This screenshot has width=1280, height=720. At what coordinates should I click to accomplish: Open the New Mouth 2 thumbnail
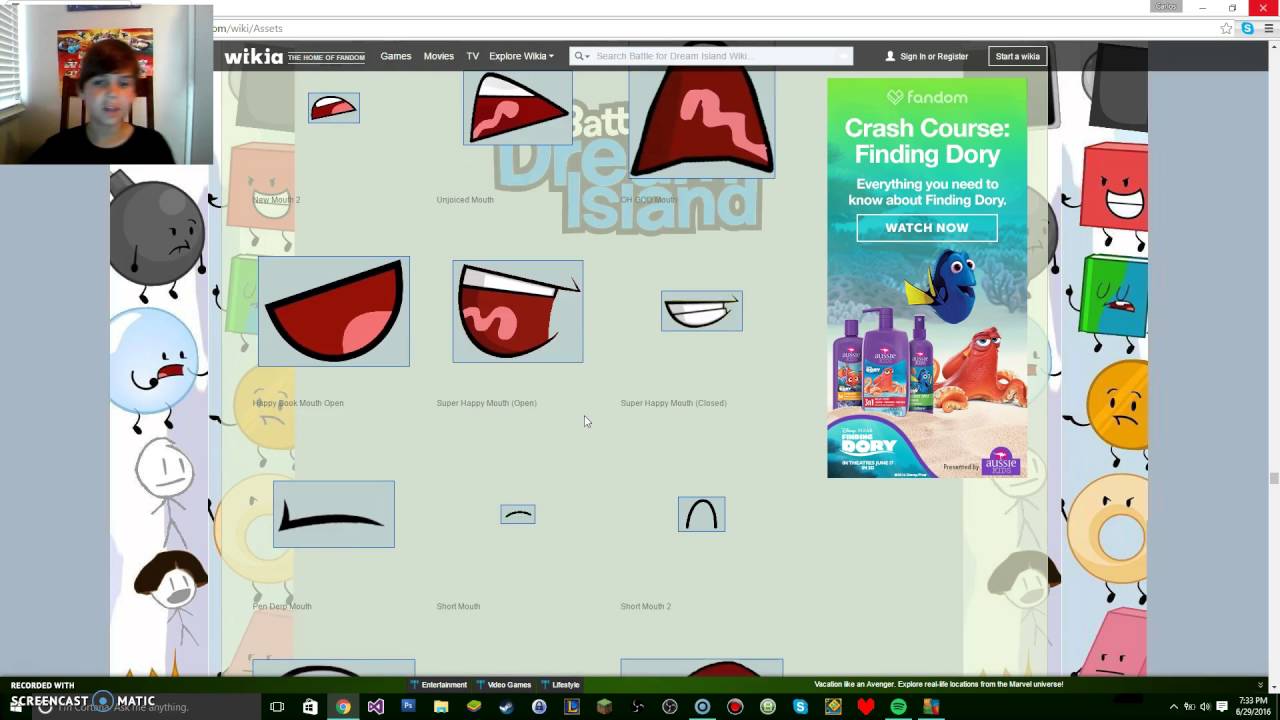[x=334, y=107]
